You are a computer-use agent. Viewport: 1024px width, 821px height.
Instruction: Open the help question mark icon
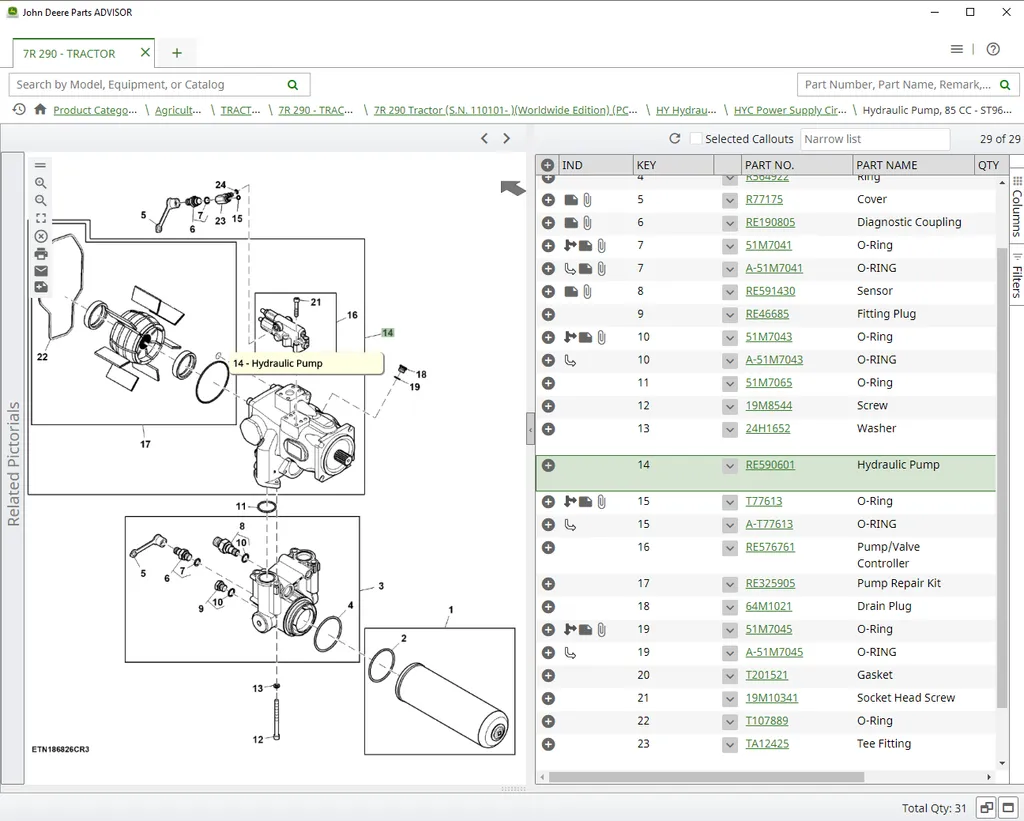coord(993,49)
